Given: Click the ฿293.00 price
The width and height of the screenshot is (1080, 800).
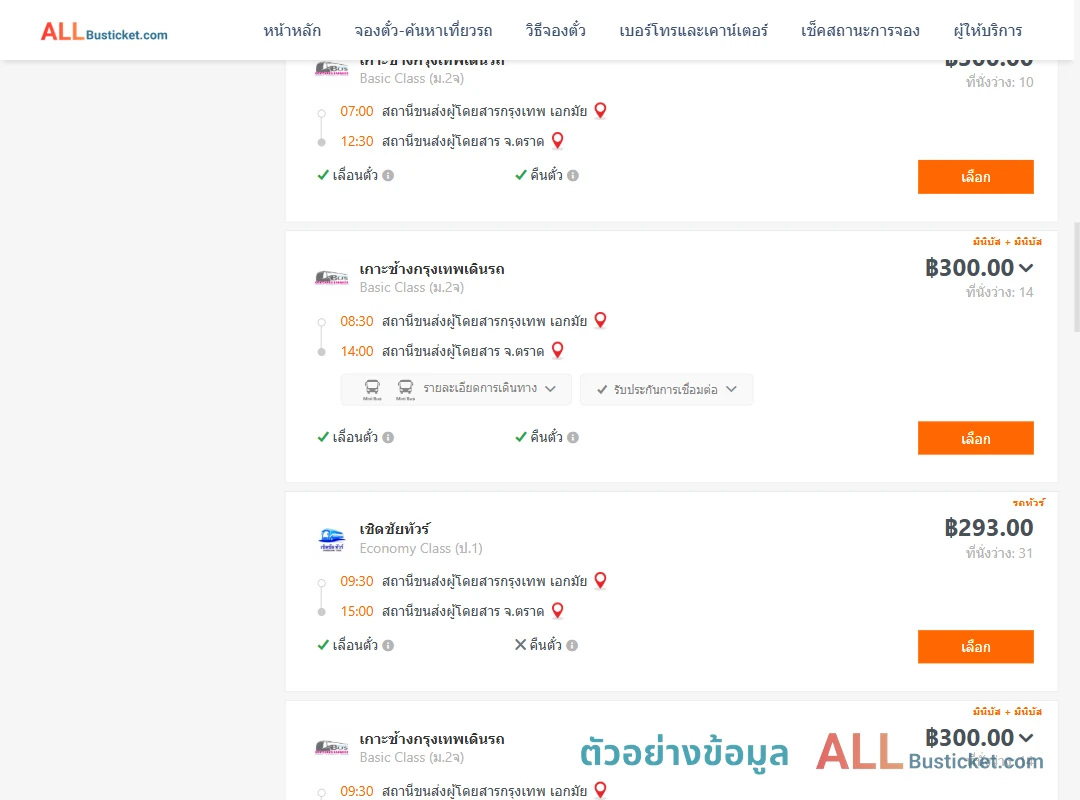Looking at the screenshot, I should tap(988, 528).
